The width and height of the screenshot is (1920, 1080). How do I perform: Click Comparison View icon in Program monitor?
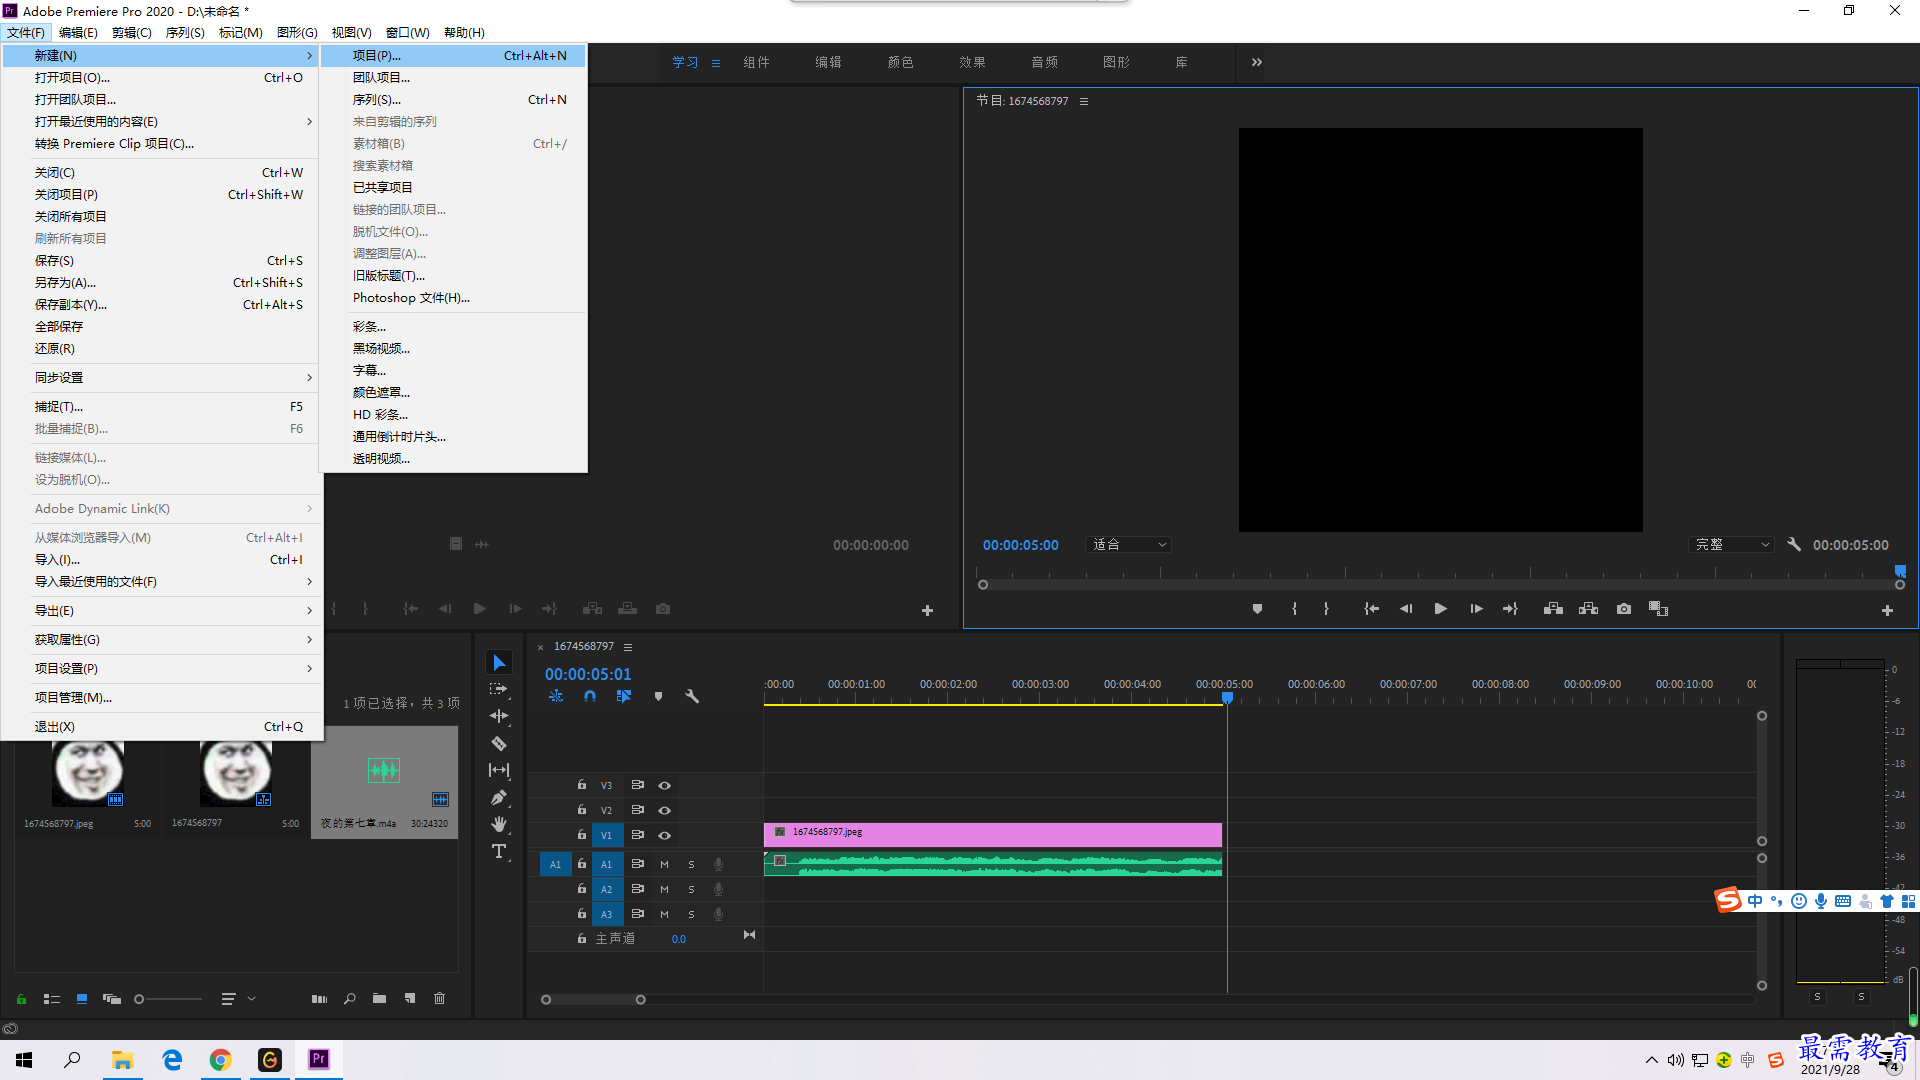(1659, 609)
